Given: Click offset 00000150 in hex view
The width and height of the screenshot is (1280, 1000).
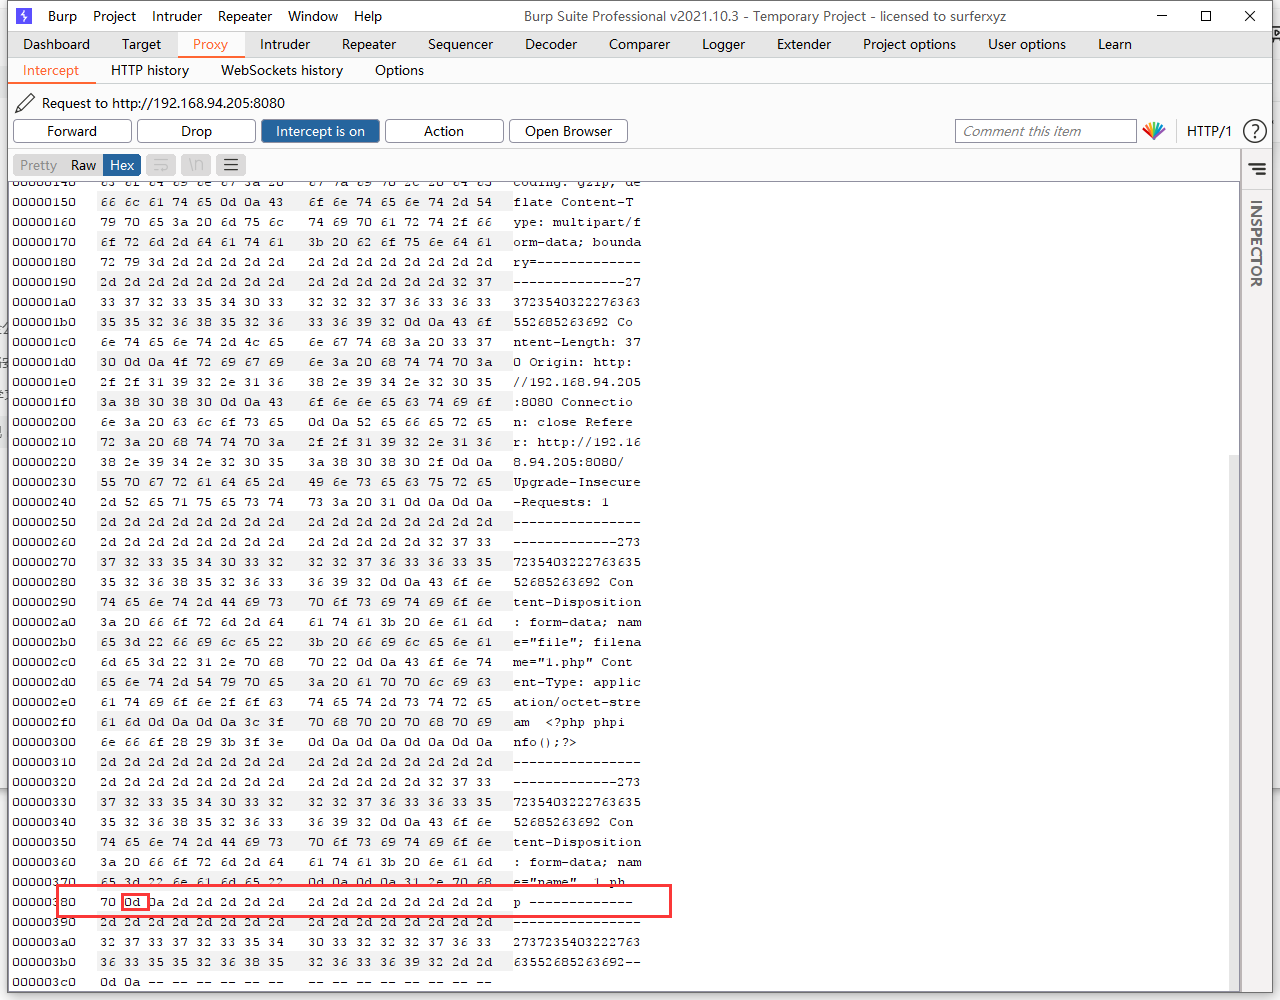Looking at the screenshot, I should 44,202.
